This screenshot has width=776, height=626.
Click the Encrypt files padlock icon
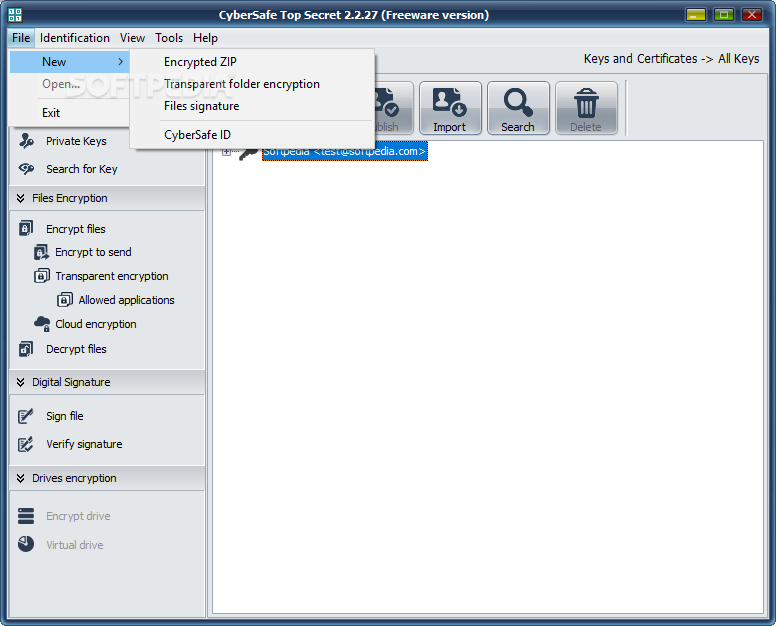[26, 229]
